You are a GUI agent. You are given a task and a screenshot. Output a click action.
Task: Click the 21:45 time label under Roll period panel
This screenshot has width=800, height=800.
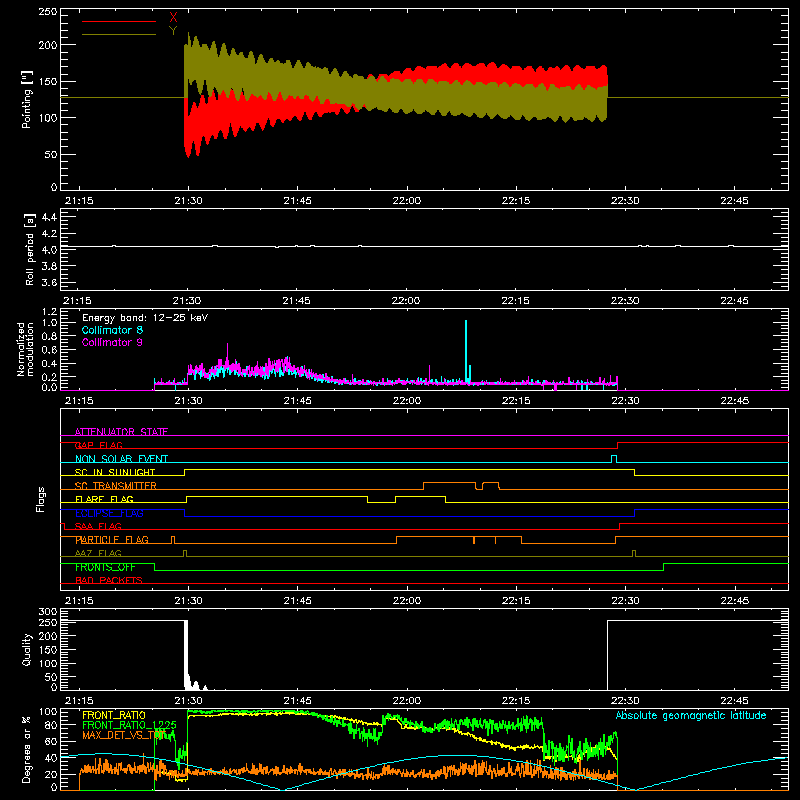click(297, 301)
